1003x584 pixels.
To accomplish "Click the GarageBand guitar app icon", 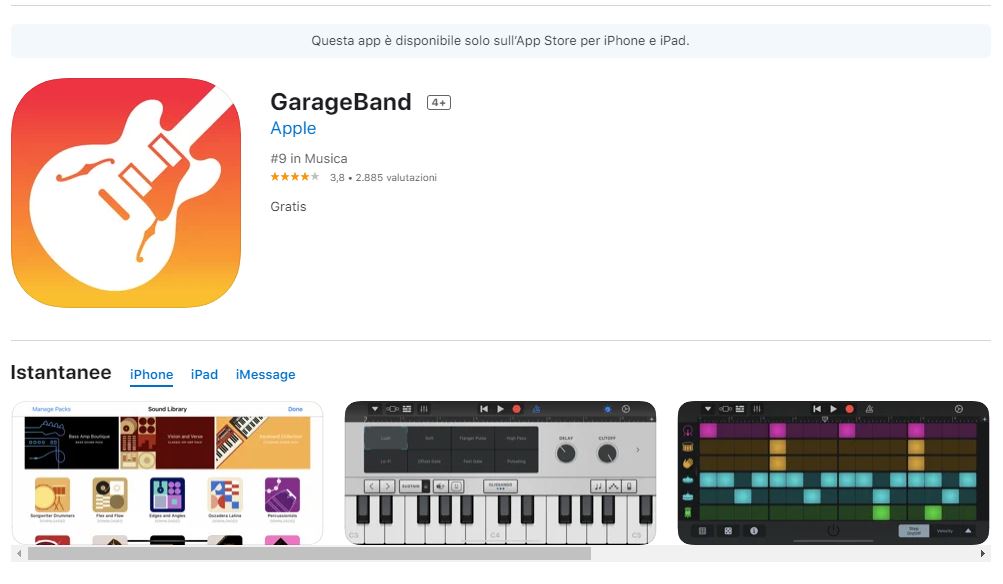I will point(126,193).
